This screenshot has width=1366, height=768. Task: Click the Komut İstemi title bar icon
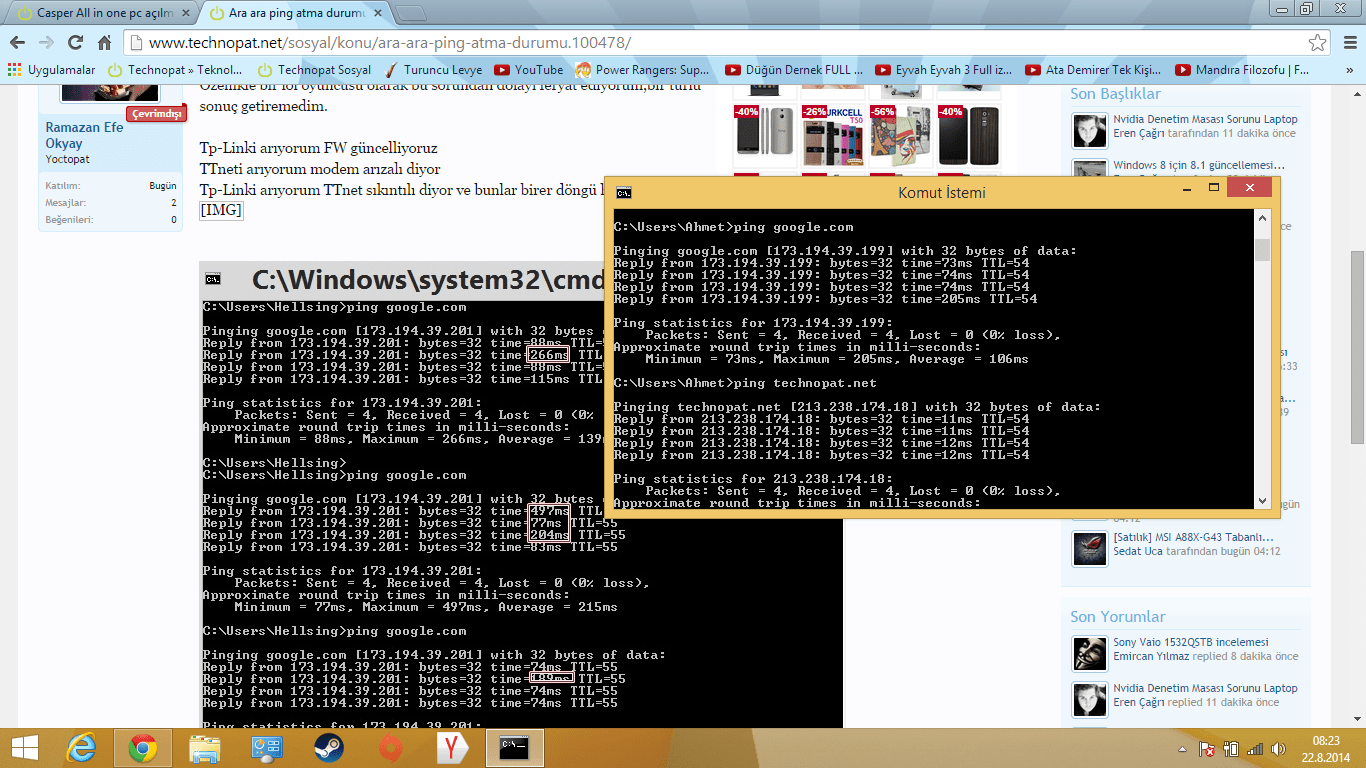[x=623, y=193]
